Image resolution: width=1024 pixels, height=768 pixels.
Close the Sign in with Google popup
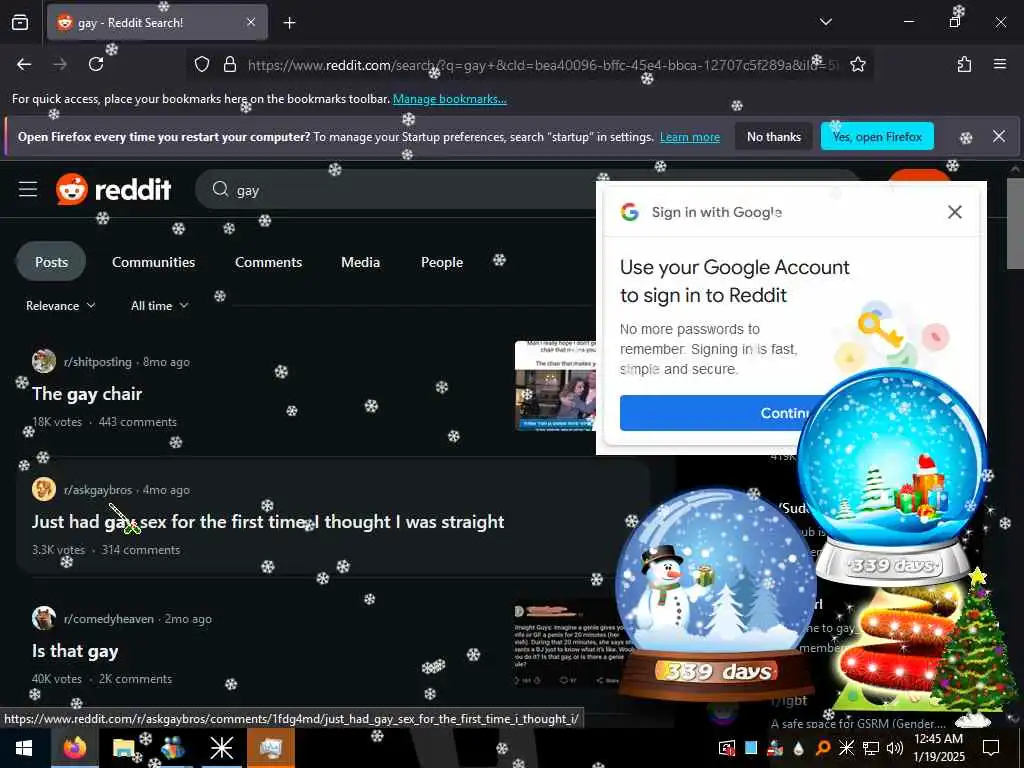click(954, 212)
